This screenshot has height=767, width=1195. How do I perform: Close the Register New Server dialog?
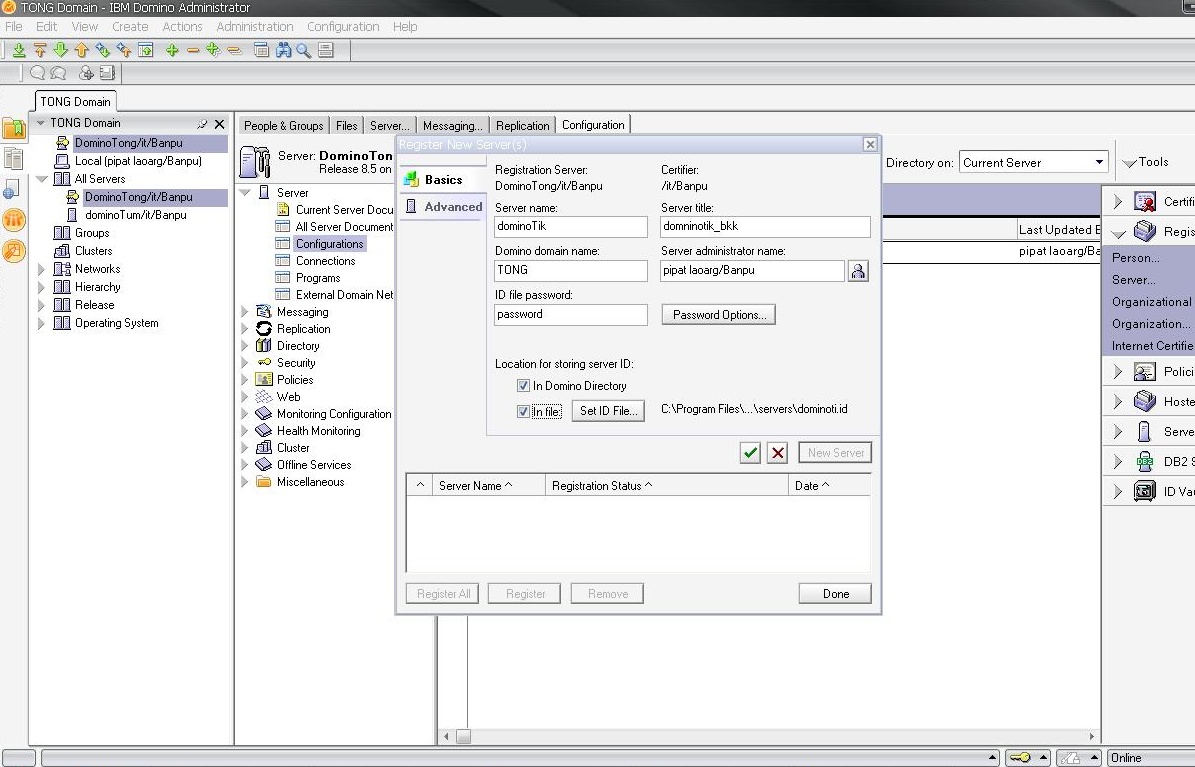coord(870,145)
